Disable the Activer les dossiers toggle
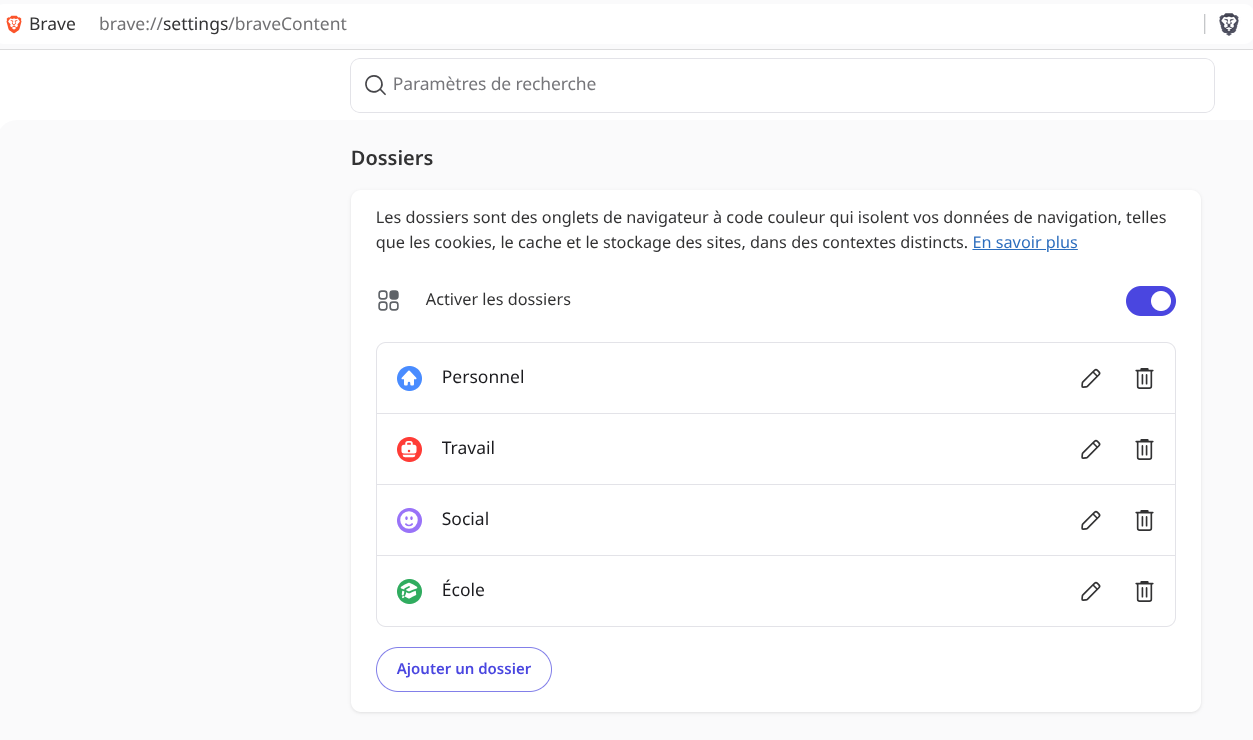 tap(1150, 301)
